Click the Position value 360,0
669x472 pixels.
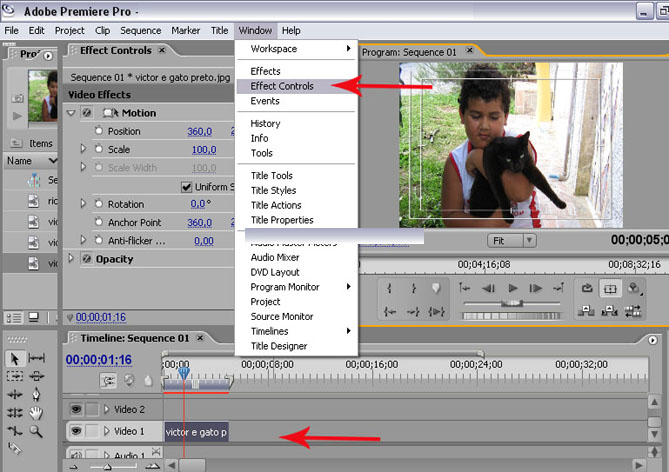[x=199, y=132]
